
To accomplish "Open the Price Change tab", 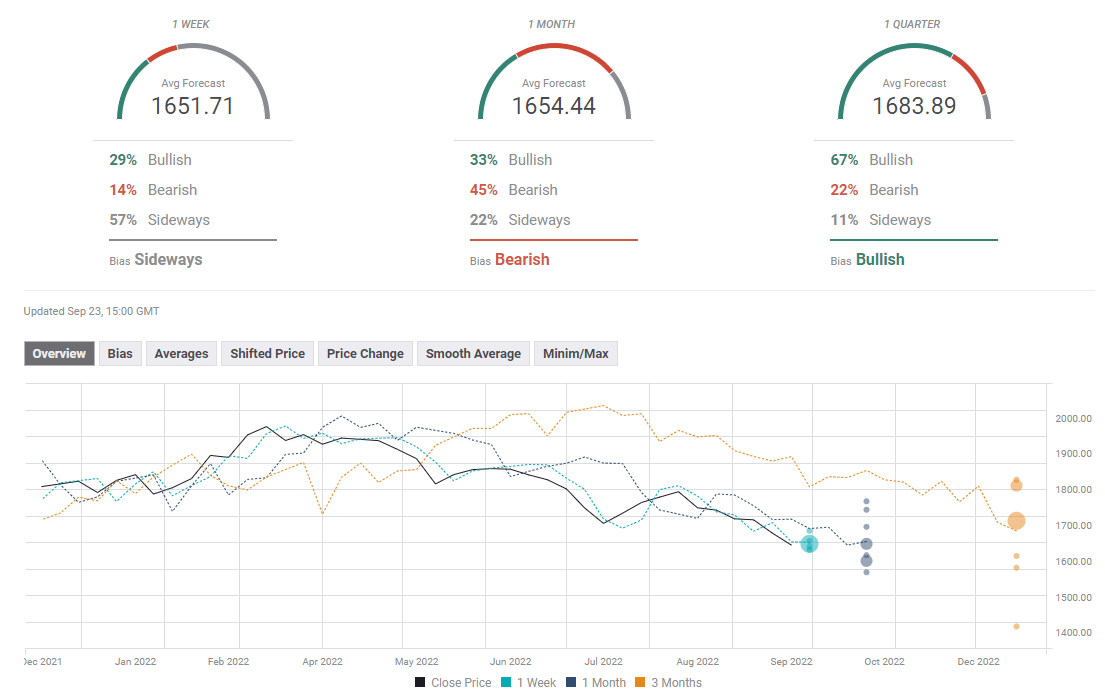I will click(x=365, y=353).
